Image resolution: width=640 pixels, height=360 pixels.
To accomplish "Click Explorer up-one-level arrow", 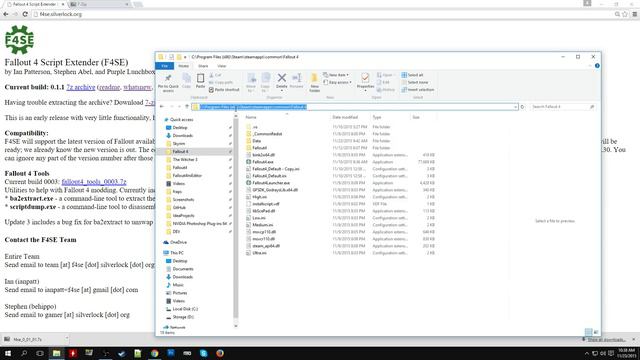I will pos(187,107).
